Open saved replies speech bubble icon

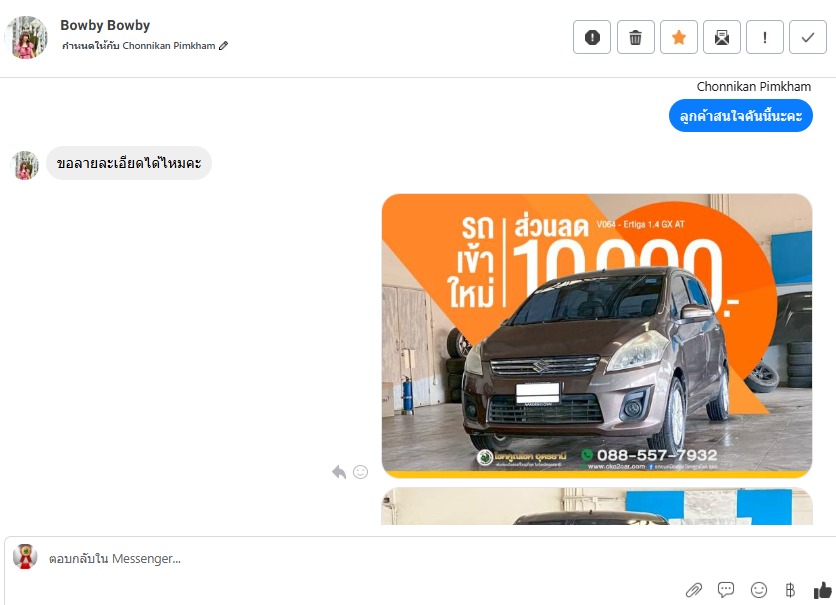pos(726,590)
